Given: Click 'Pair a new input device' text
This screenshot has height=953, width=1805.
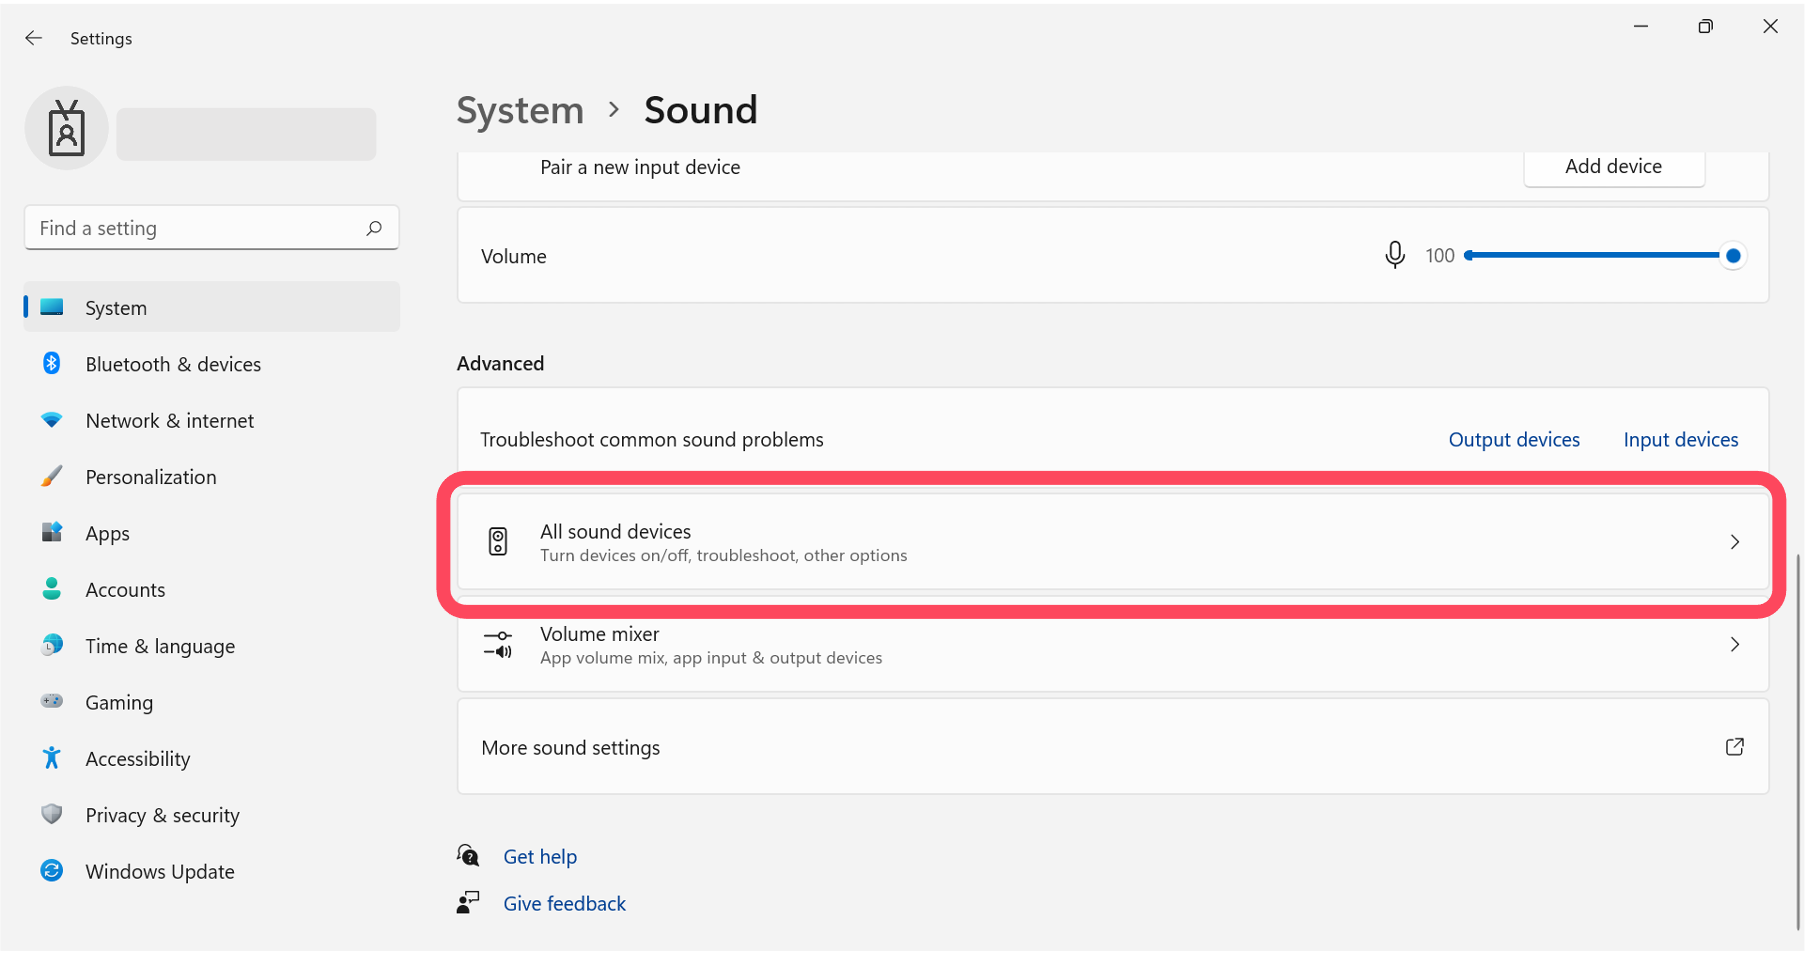Looking at the screenshot, I should tap(640, 167).
